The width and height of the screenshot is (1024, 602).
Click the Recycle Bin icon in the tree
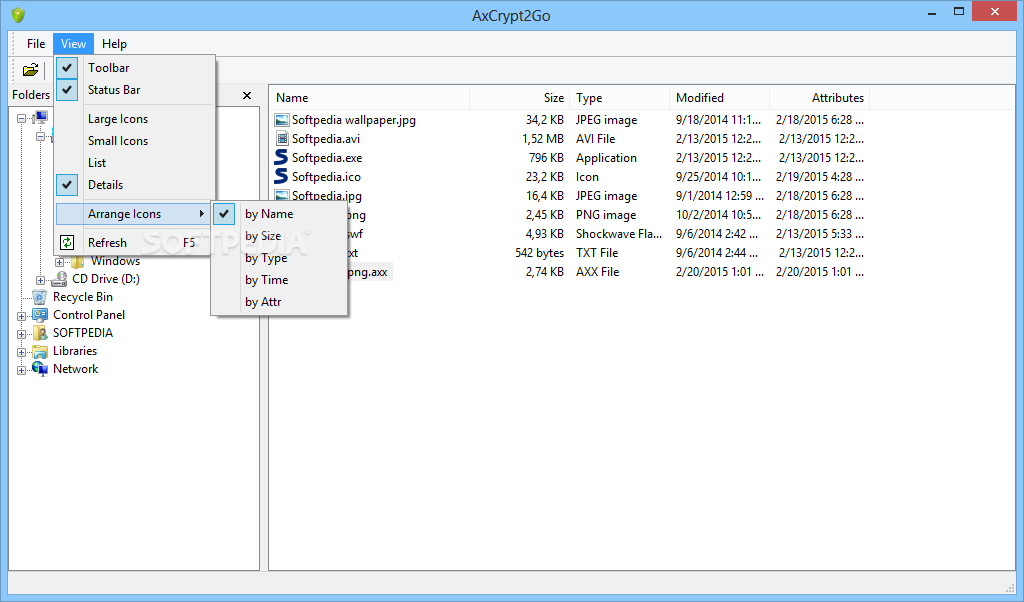(40, 297)
